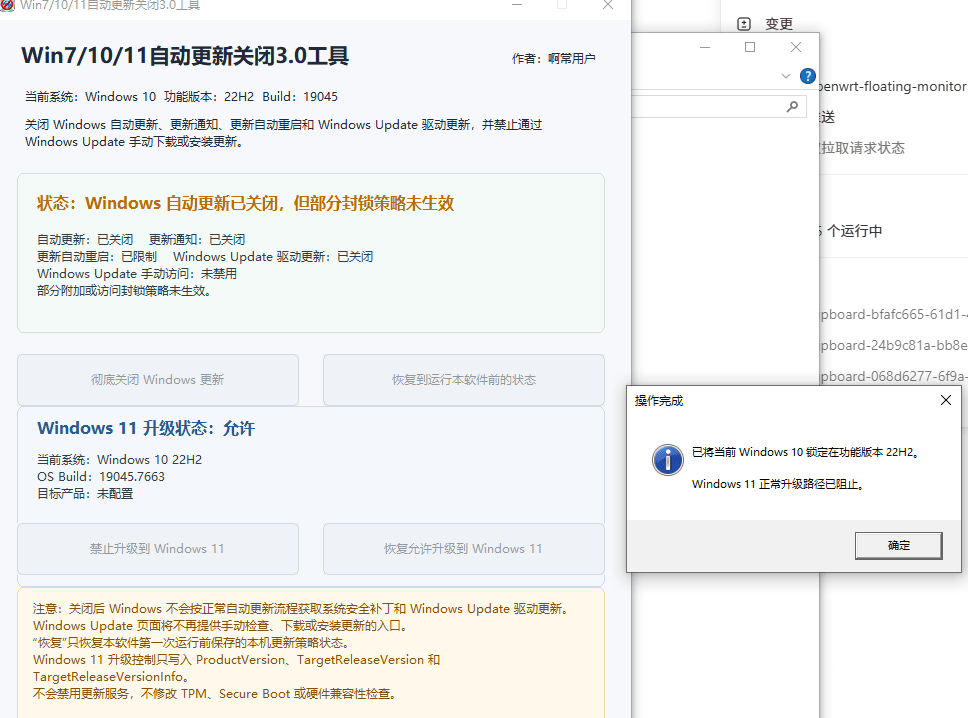Select the pboard-24b9c81a entry in background list
Viewport: 968px width, 718px height.
point(894,345)
